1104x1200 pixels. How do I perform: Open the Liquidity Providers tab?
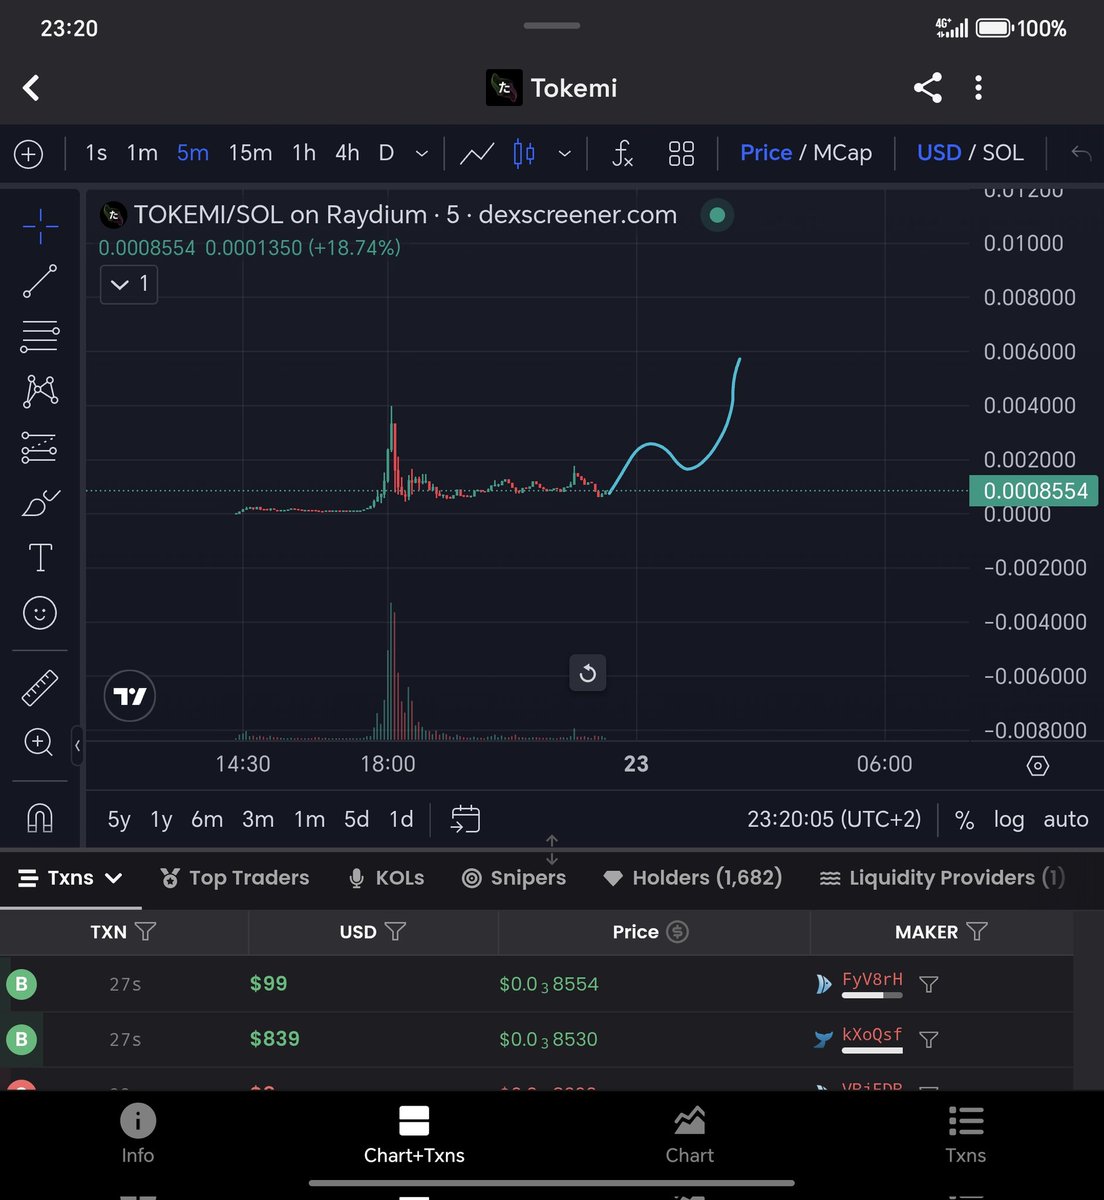(x=942, y=878)
